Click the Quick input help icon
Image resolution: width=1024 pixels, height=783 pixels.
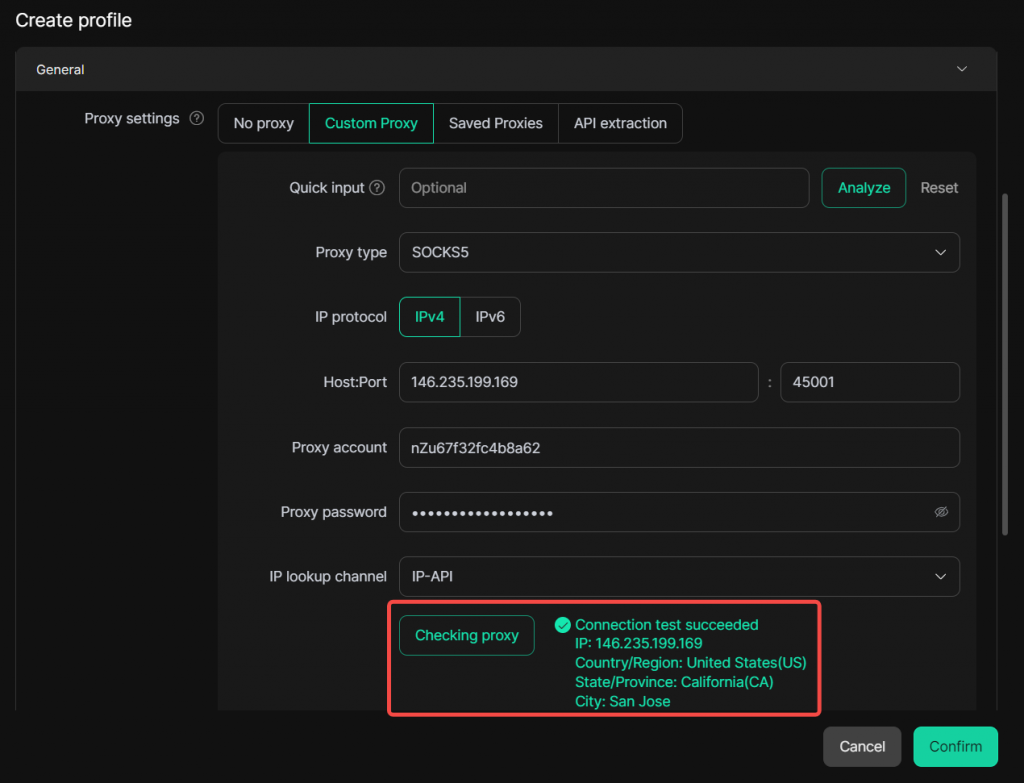377,188
